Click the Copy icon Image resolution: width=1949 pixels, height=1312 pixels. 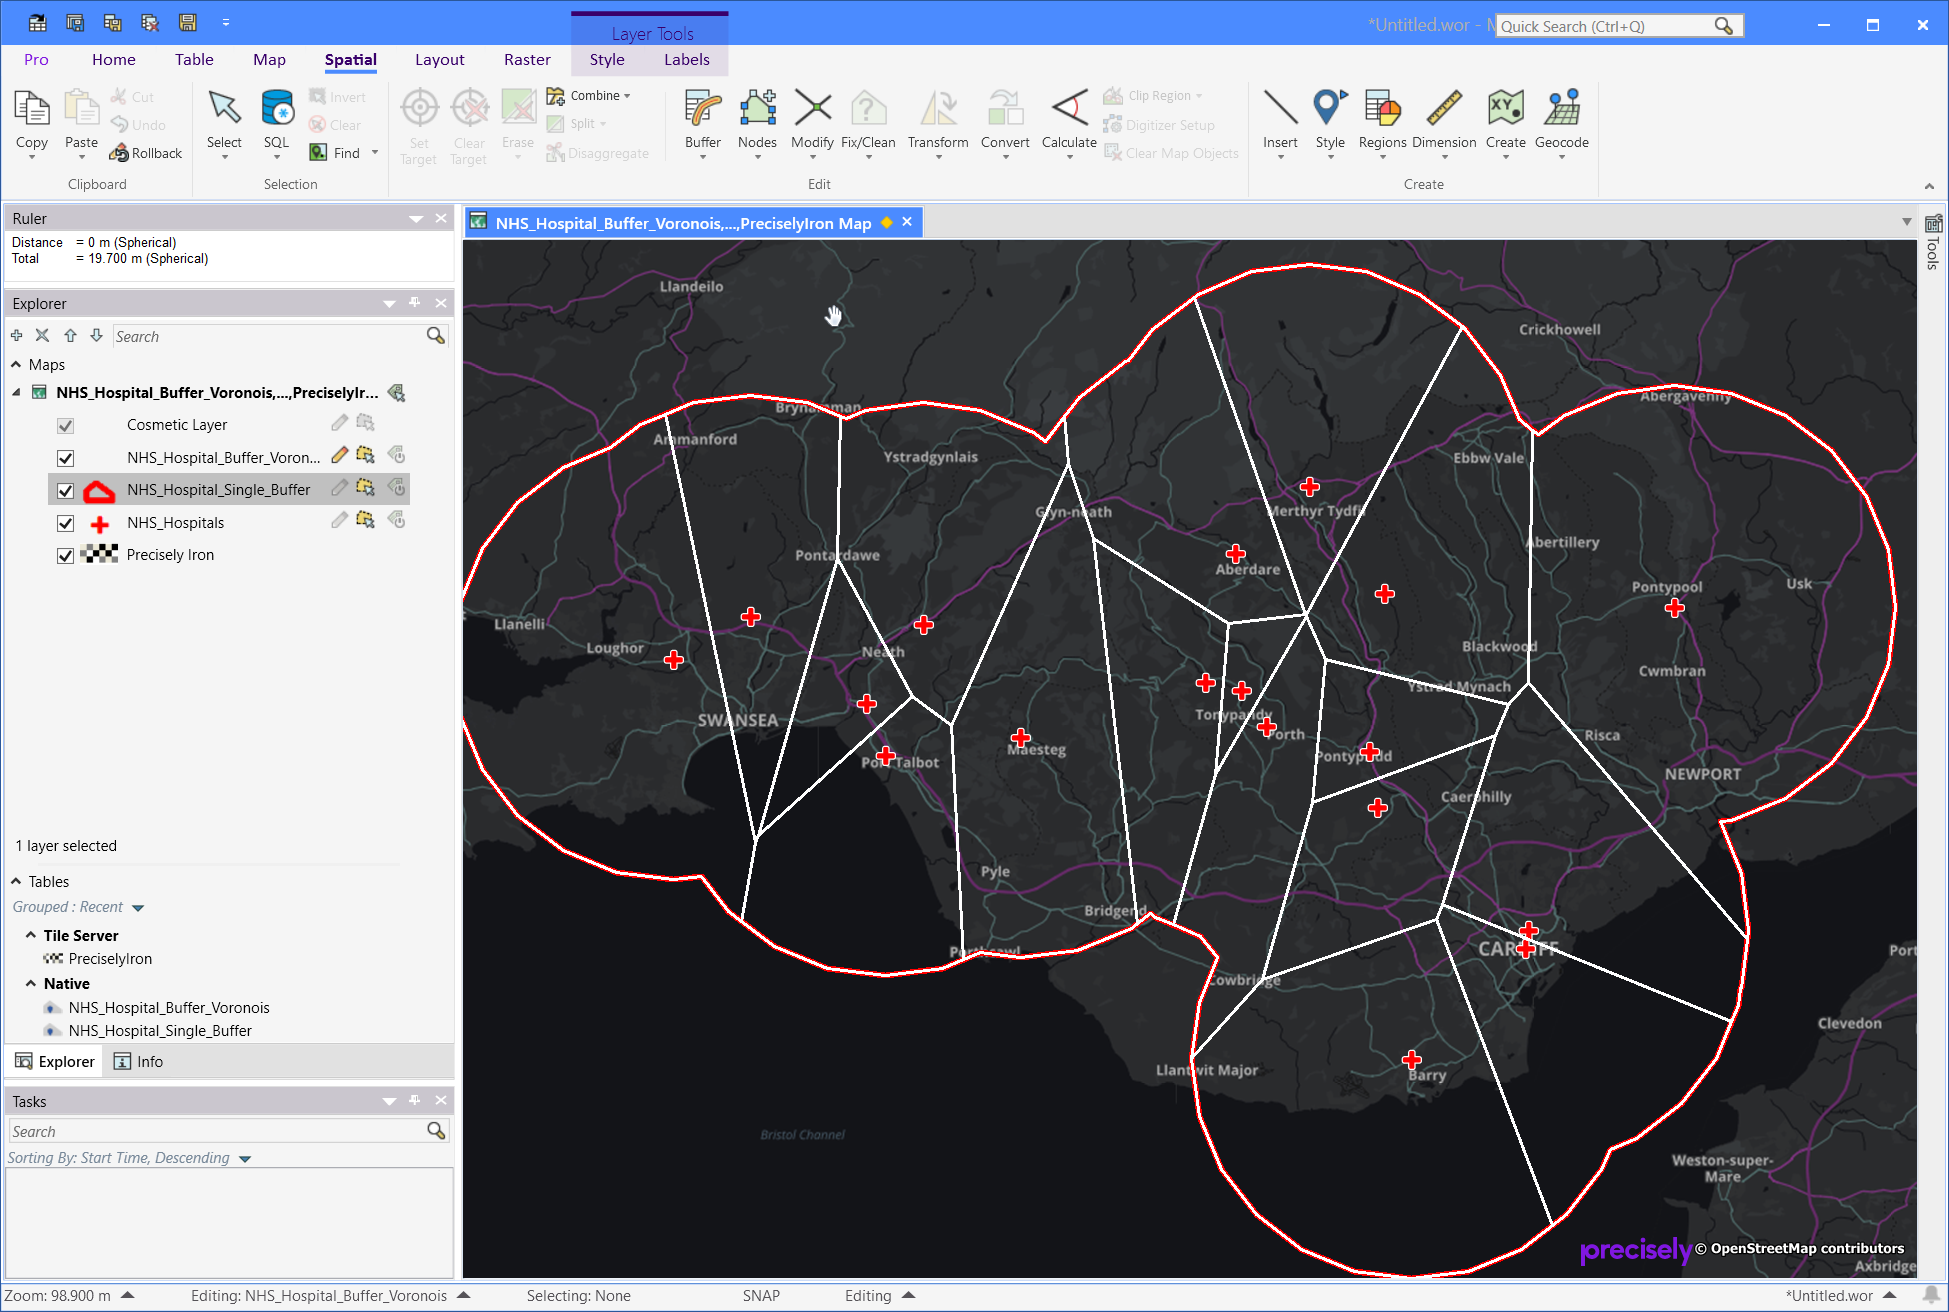point(32,108)
